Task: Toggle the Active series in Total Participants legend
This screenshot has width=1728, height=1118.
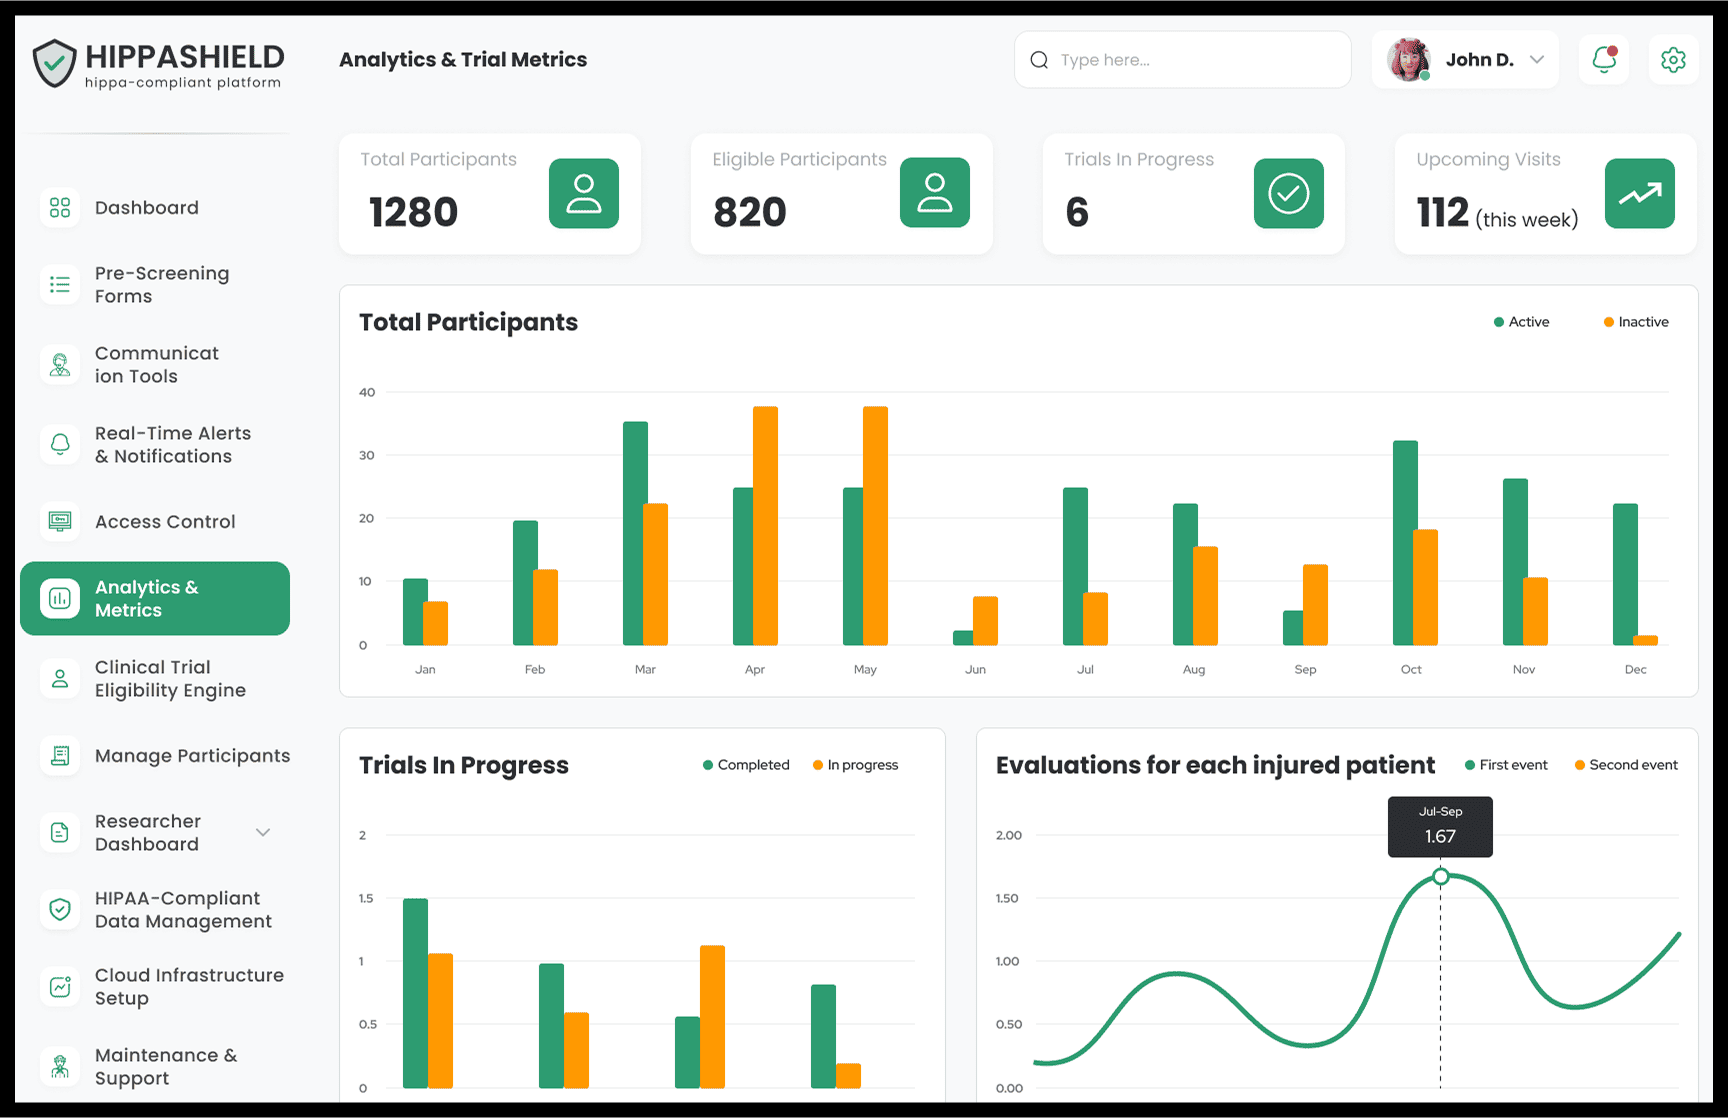Action: point(1521,322)
